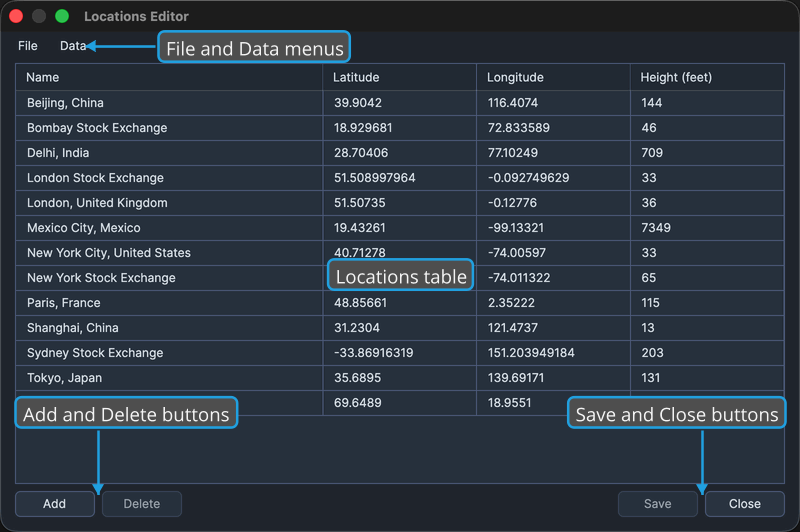Click latitude value 51.50735
800x532 pixels.
(360, 203)
